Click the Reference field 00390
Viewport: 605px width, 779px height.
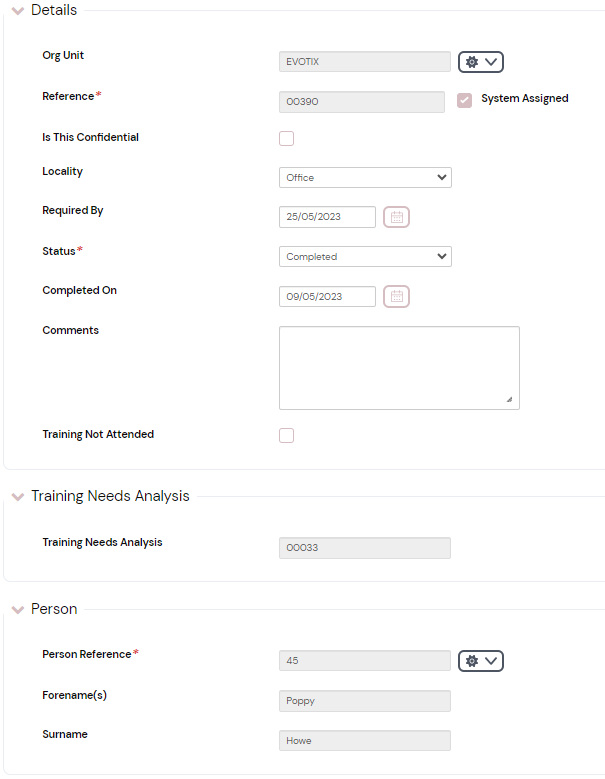(361, 102)
